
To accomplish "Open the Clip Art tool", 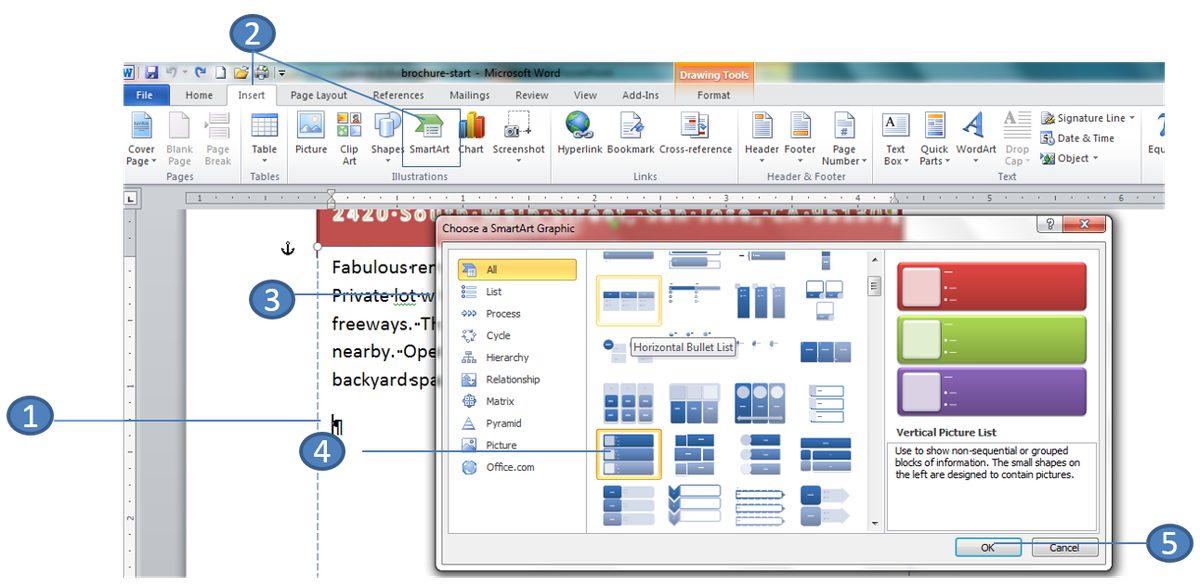I will point(349,138).
